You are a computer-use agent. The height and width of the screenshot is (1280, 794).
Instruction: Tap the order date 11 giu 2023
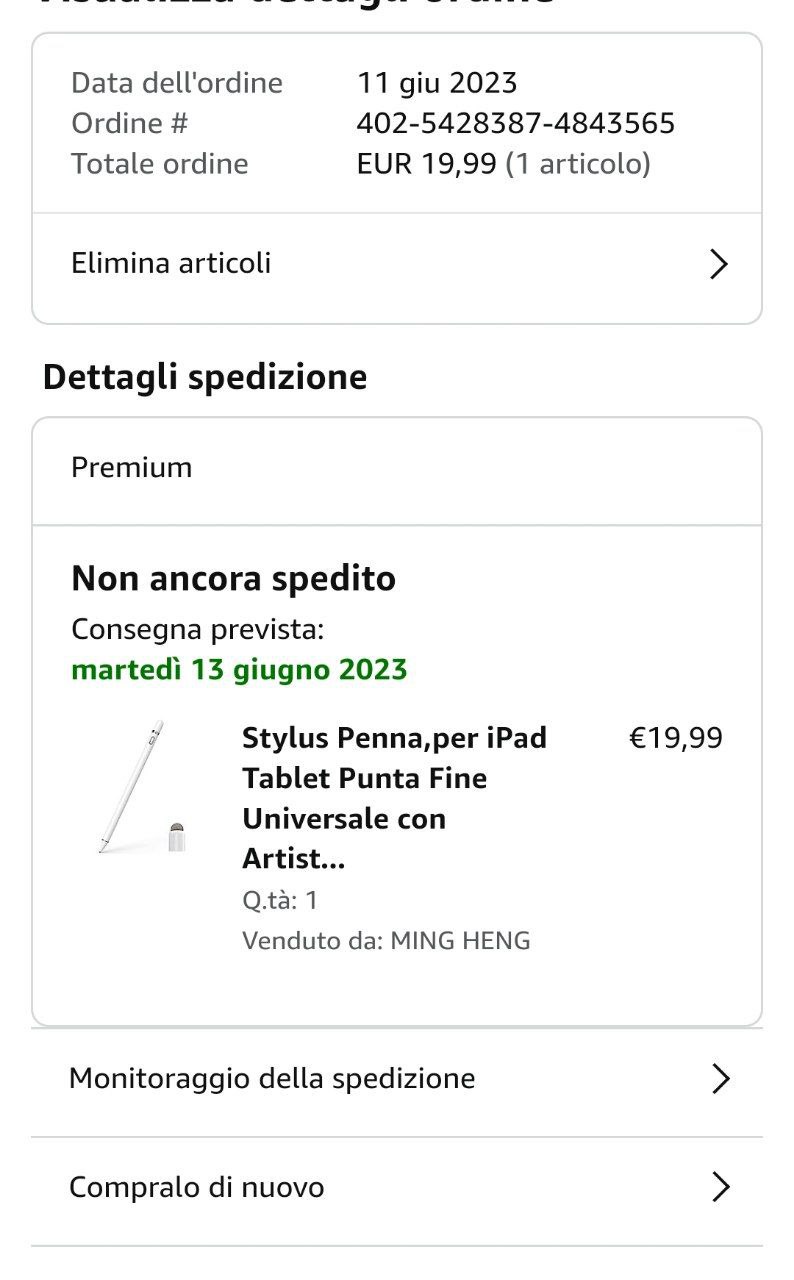pos(437,83)
